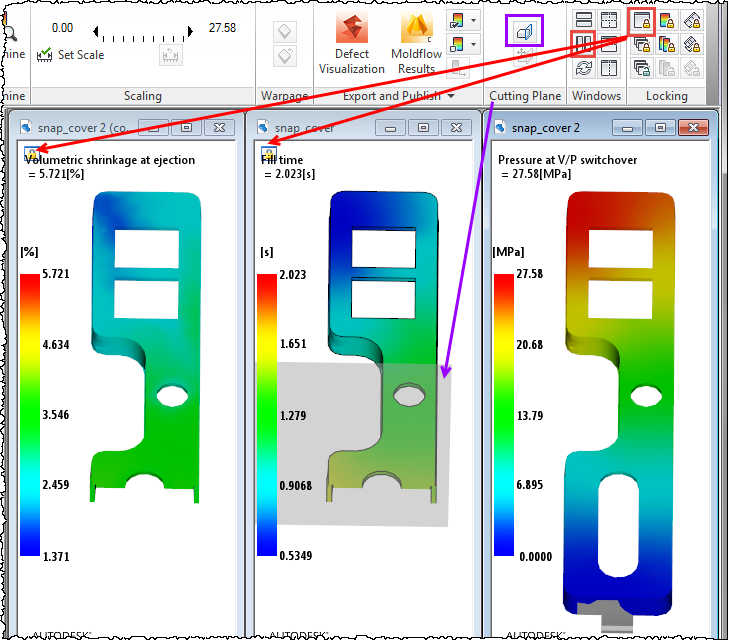This screenshot has width=729, height=643.
Task: Click the 'Pressure at V/P switchover' title text
Action: 568,160
